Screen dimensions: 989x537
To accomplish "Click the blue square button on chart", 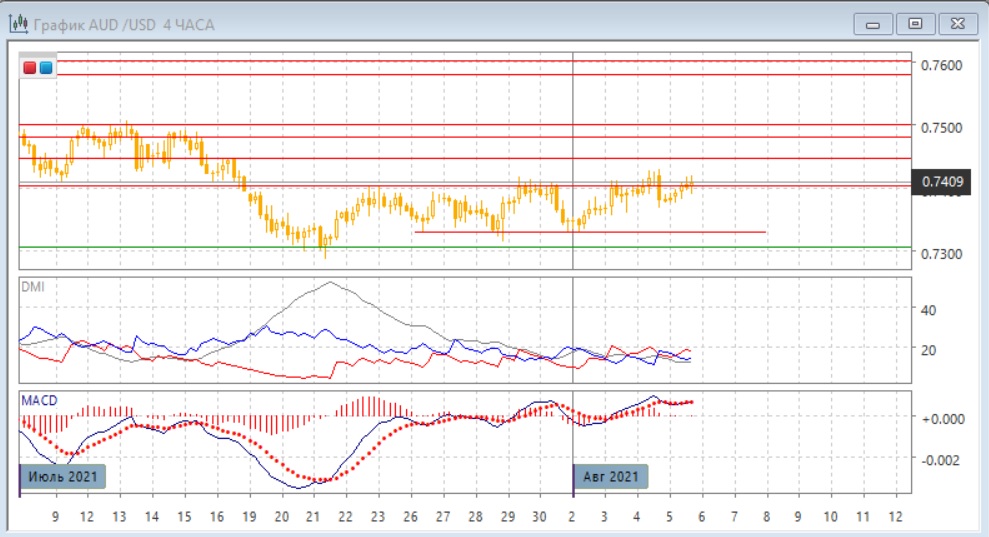I will 46,68.
